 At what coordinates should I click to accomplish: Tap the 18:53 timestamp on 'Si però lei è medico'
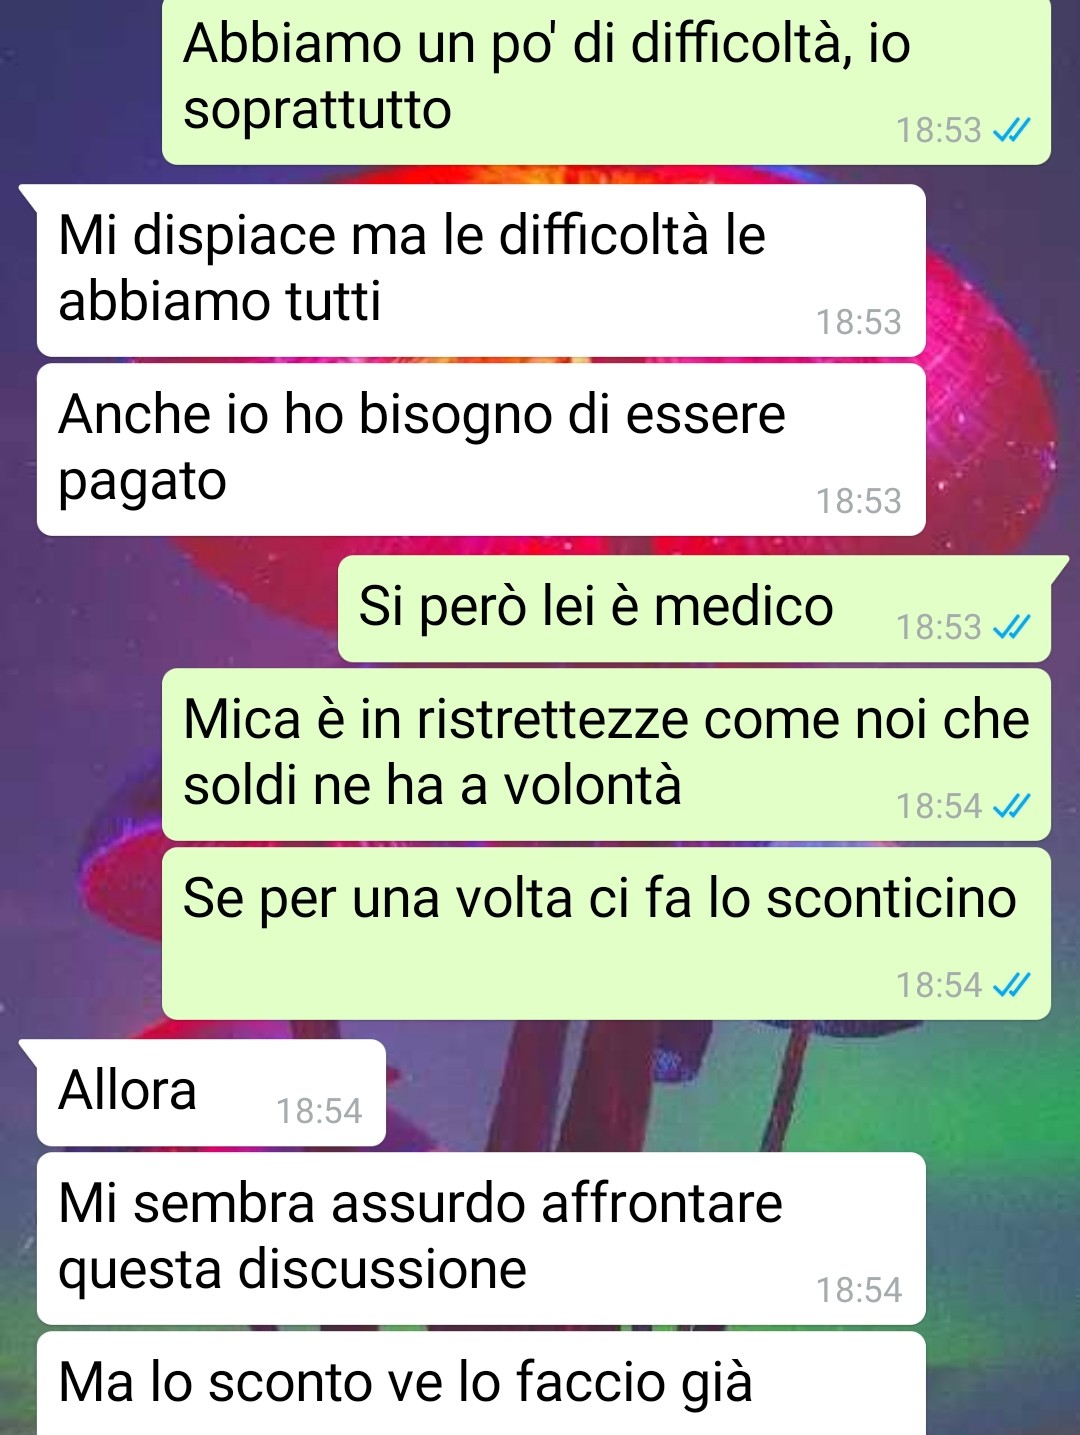tap(938, 627)
